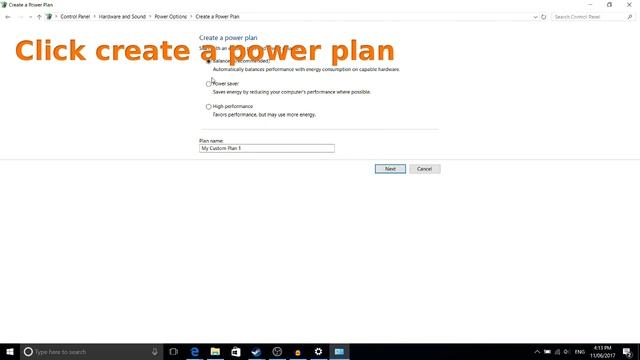The width and height of the screenshot is (640, 360).
Task: Click the window title bar app icon
Action: (x=4, y=5)
